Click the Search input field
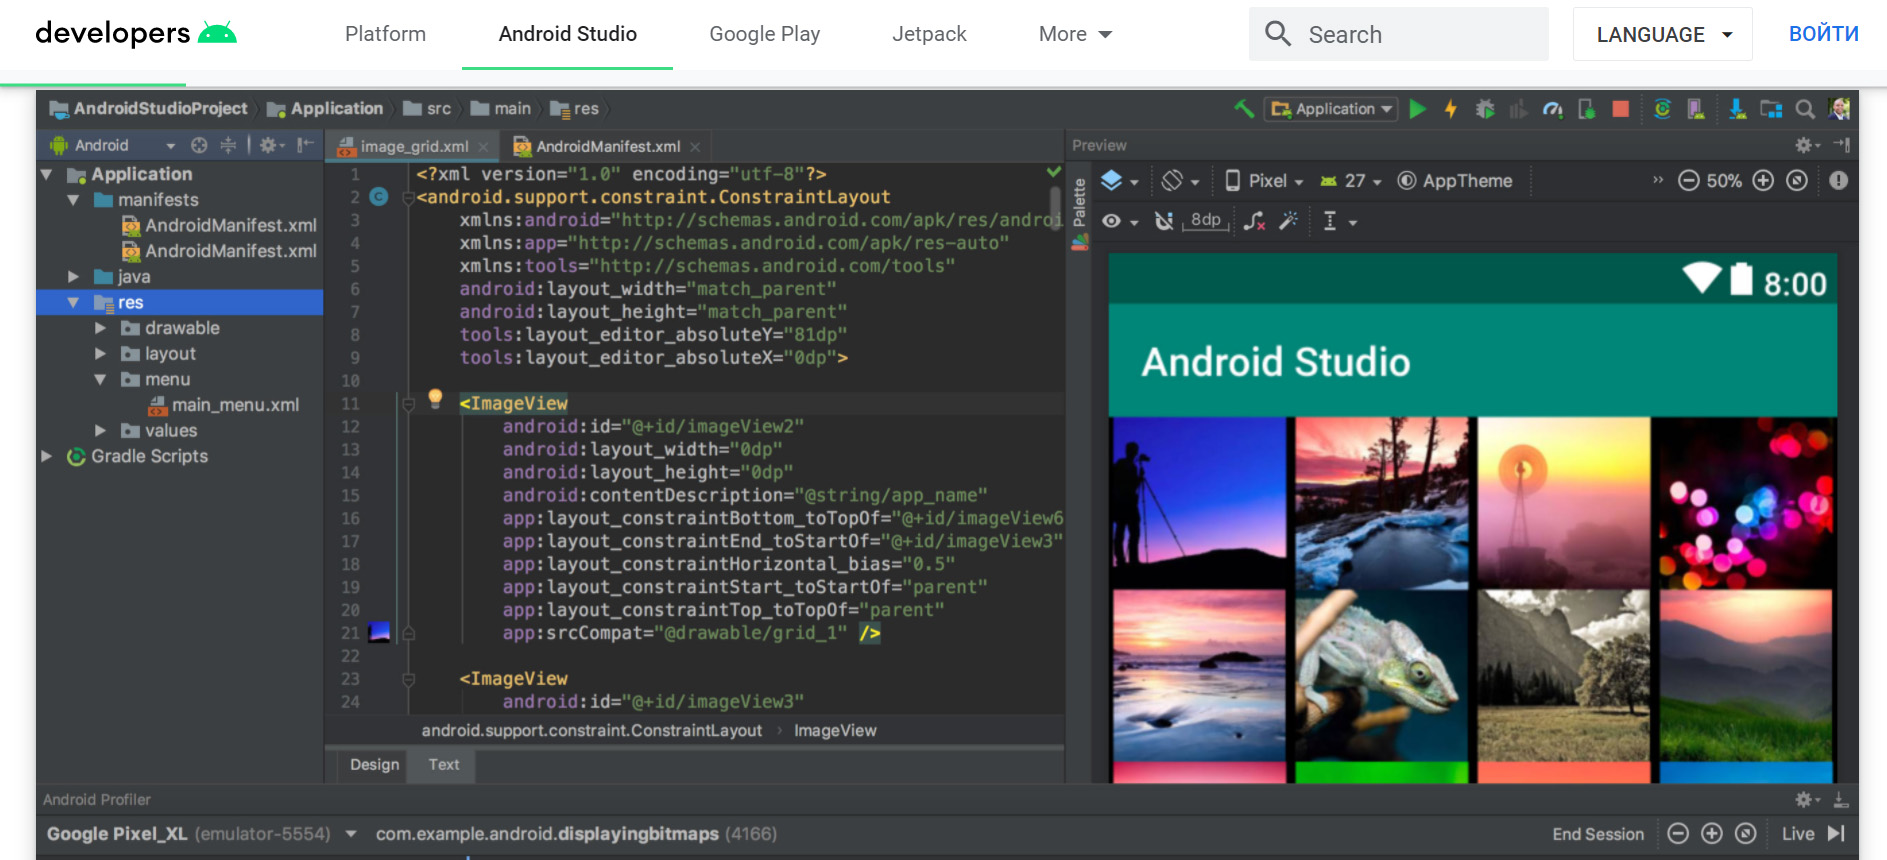 1398,34
